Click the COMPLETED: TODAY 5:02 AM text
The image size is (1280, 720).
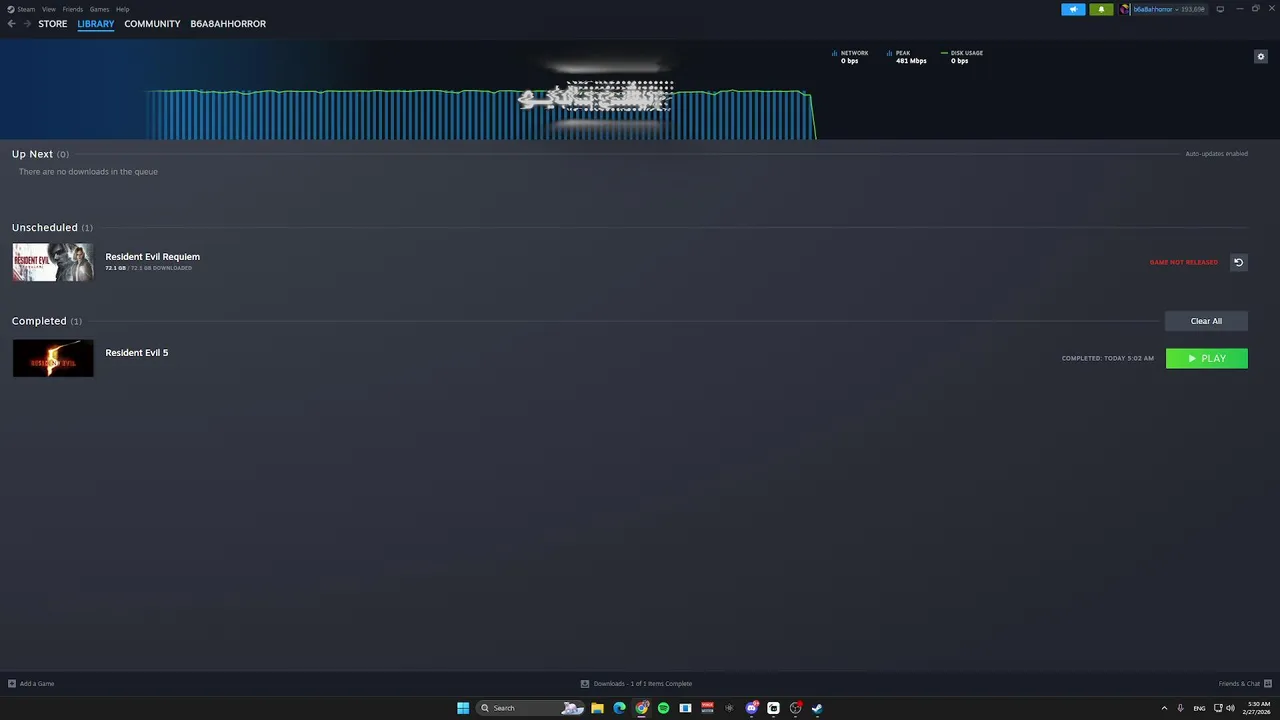tap(1108, 358)
